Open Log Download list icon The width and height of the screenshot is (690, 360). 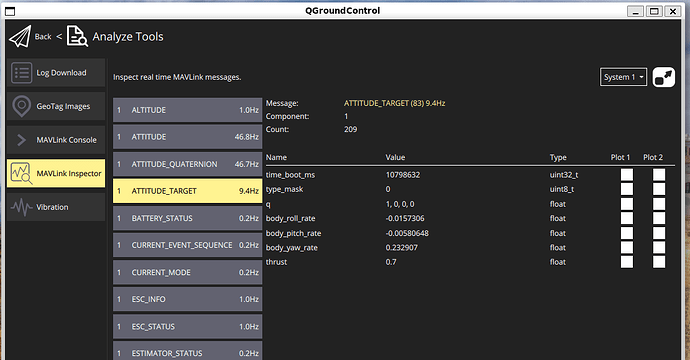pos(22,73)
